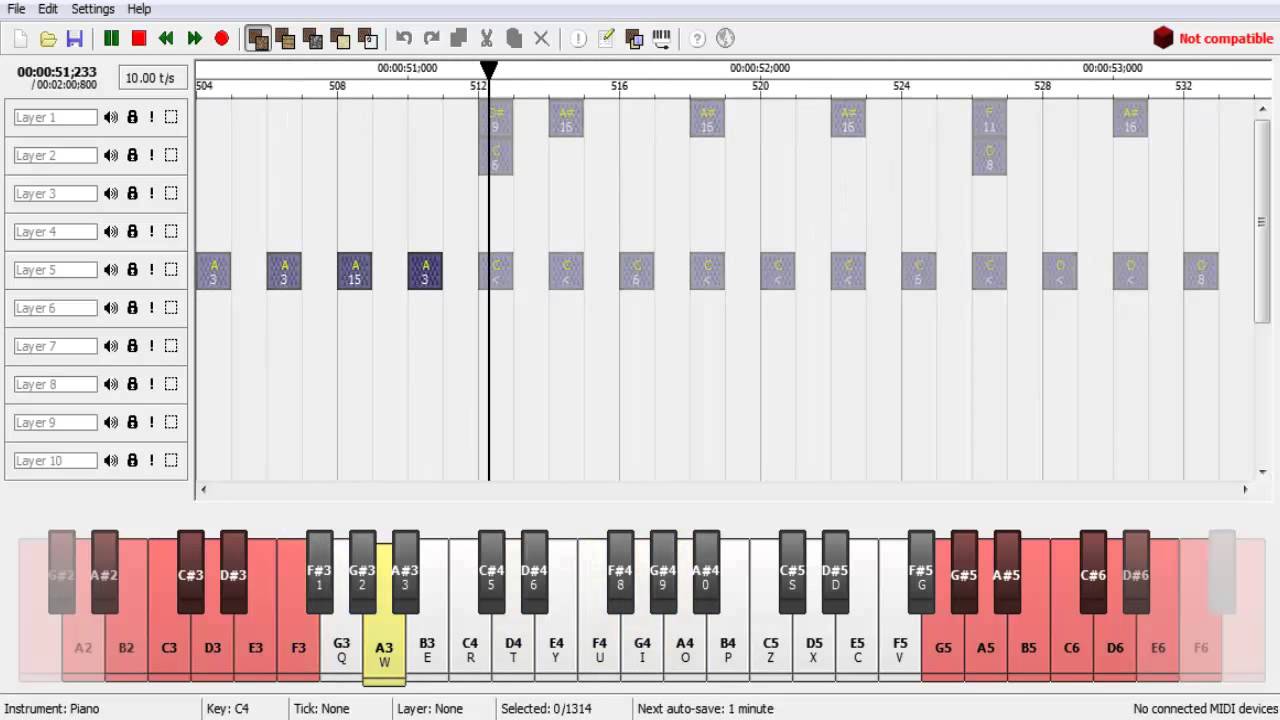
Task: Select the fifth instrument block icon
Action: tap(368, 39)
